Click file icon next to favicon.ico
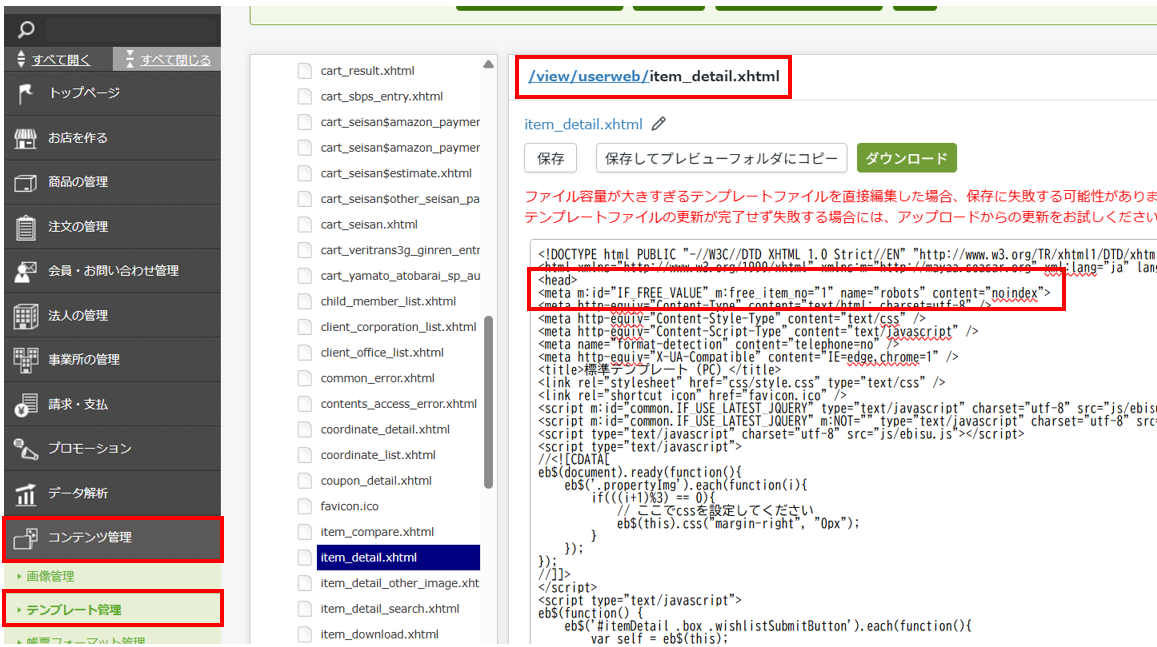Screen dimensions: 1157x647 [304, 506]
